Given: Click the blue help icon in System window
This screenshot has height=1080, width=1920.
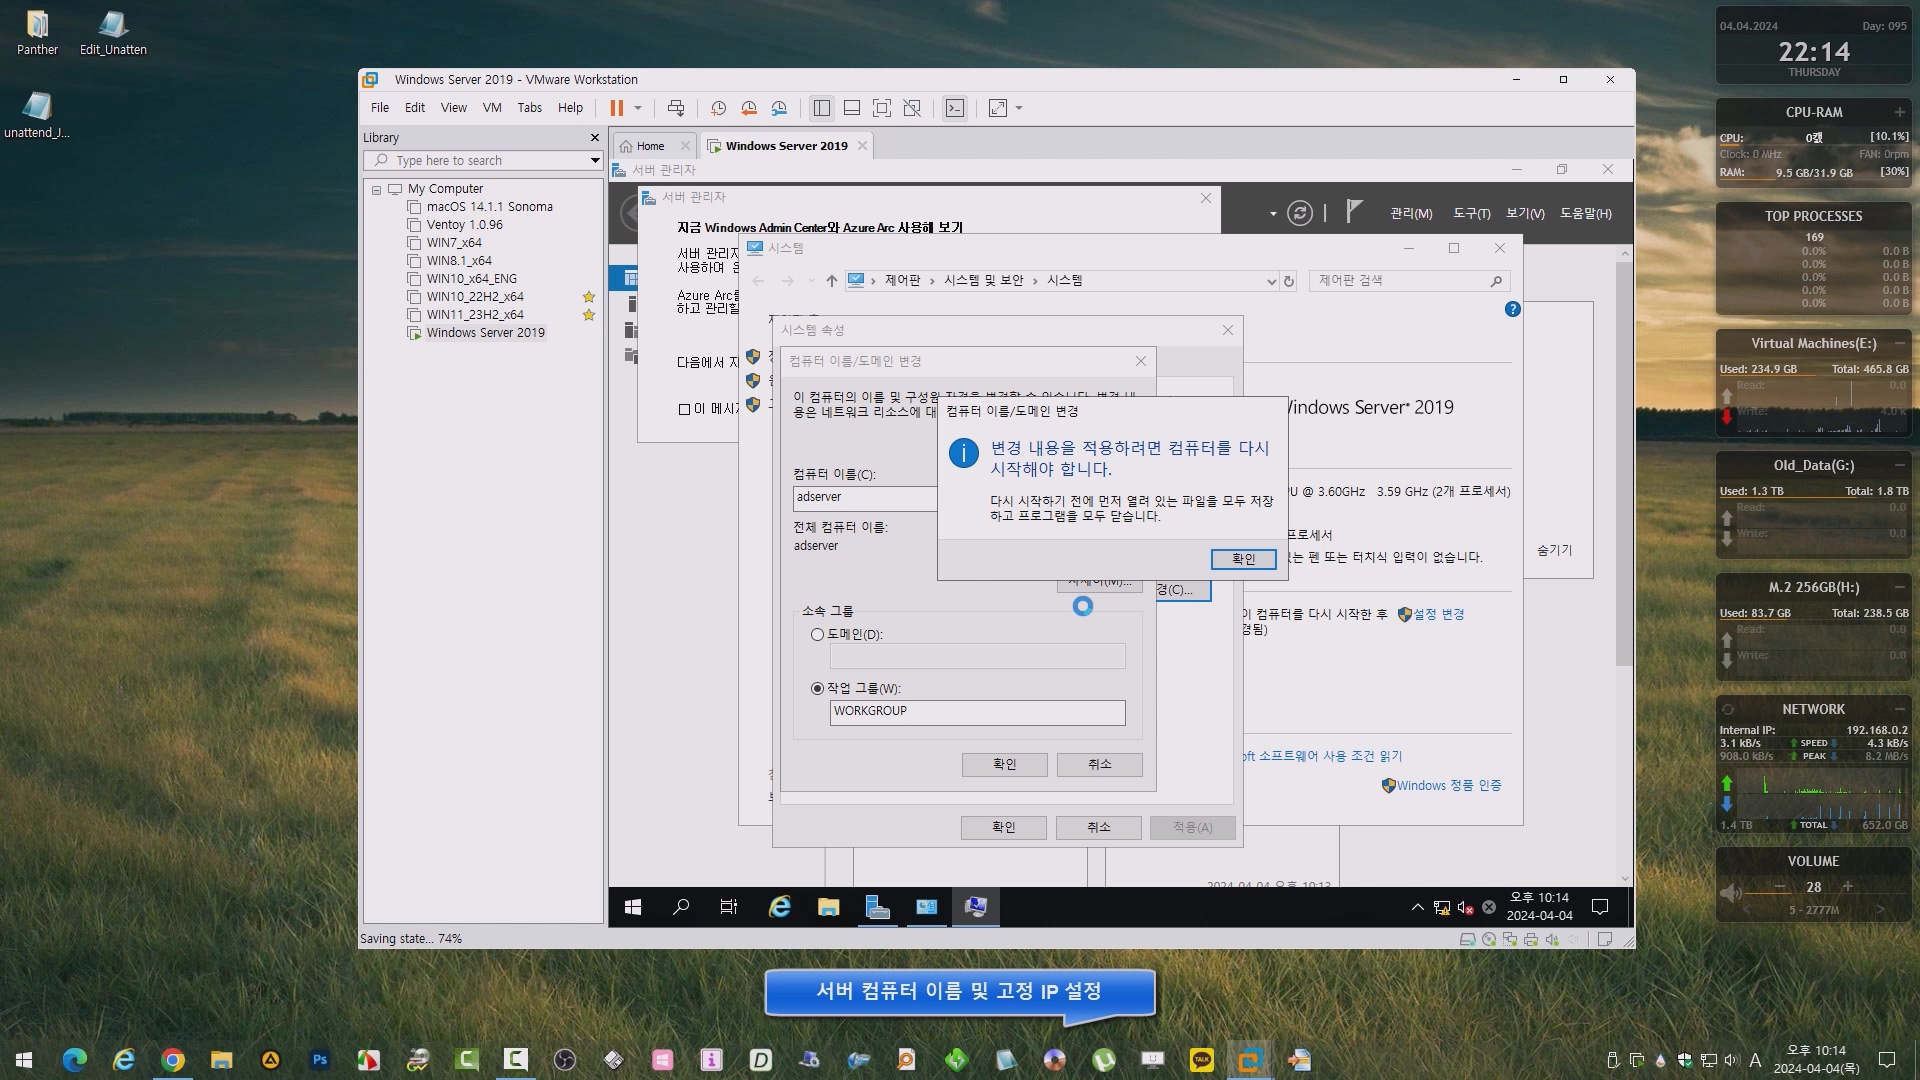Looking at the screenshot, I should [1512, 310].
